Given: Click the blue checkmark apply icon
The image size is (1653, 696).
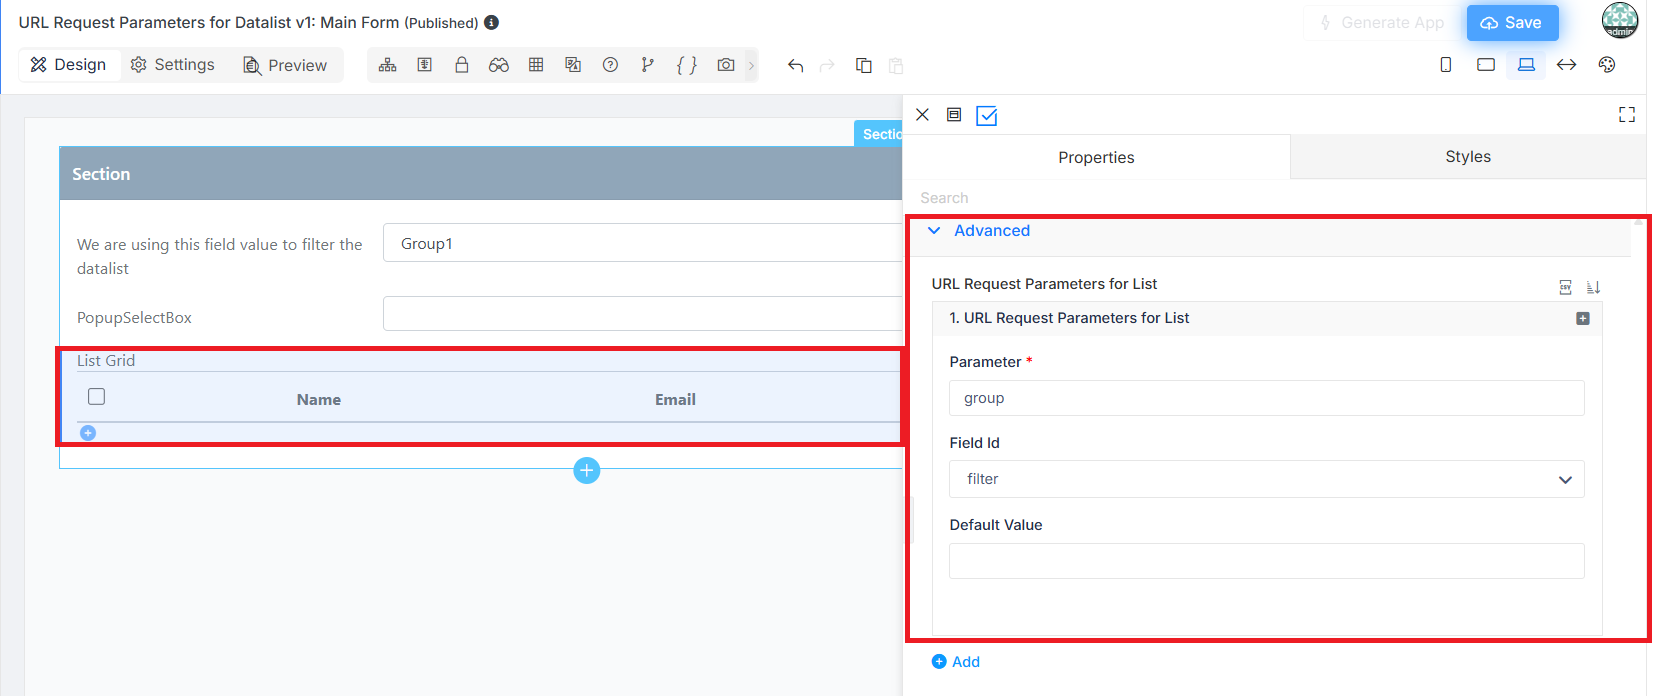Looking at the screenshot, I should pos(987,116).
